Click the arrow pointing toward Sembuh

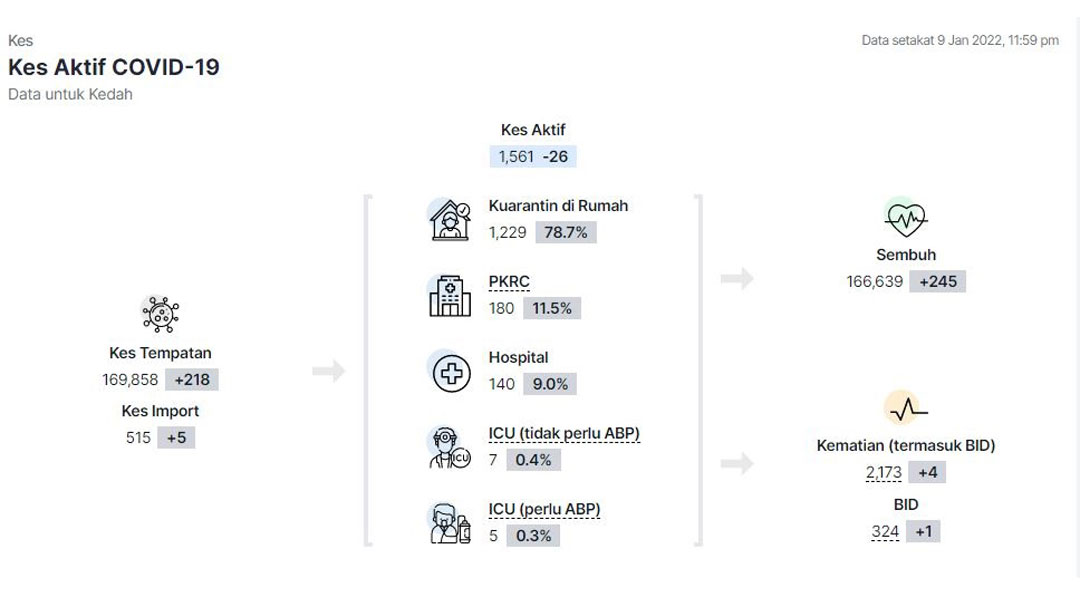pos(737,279)
